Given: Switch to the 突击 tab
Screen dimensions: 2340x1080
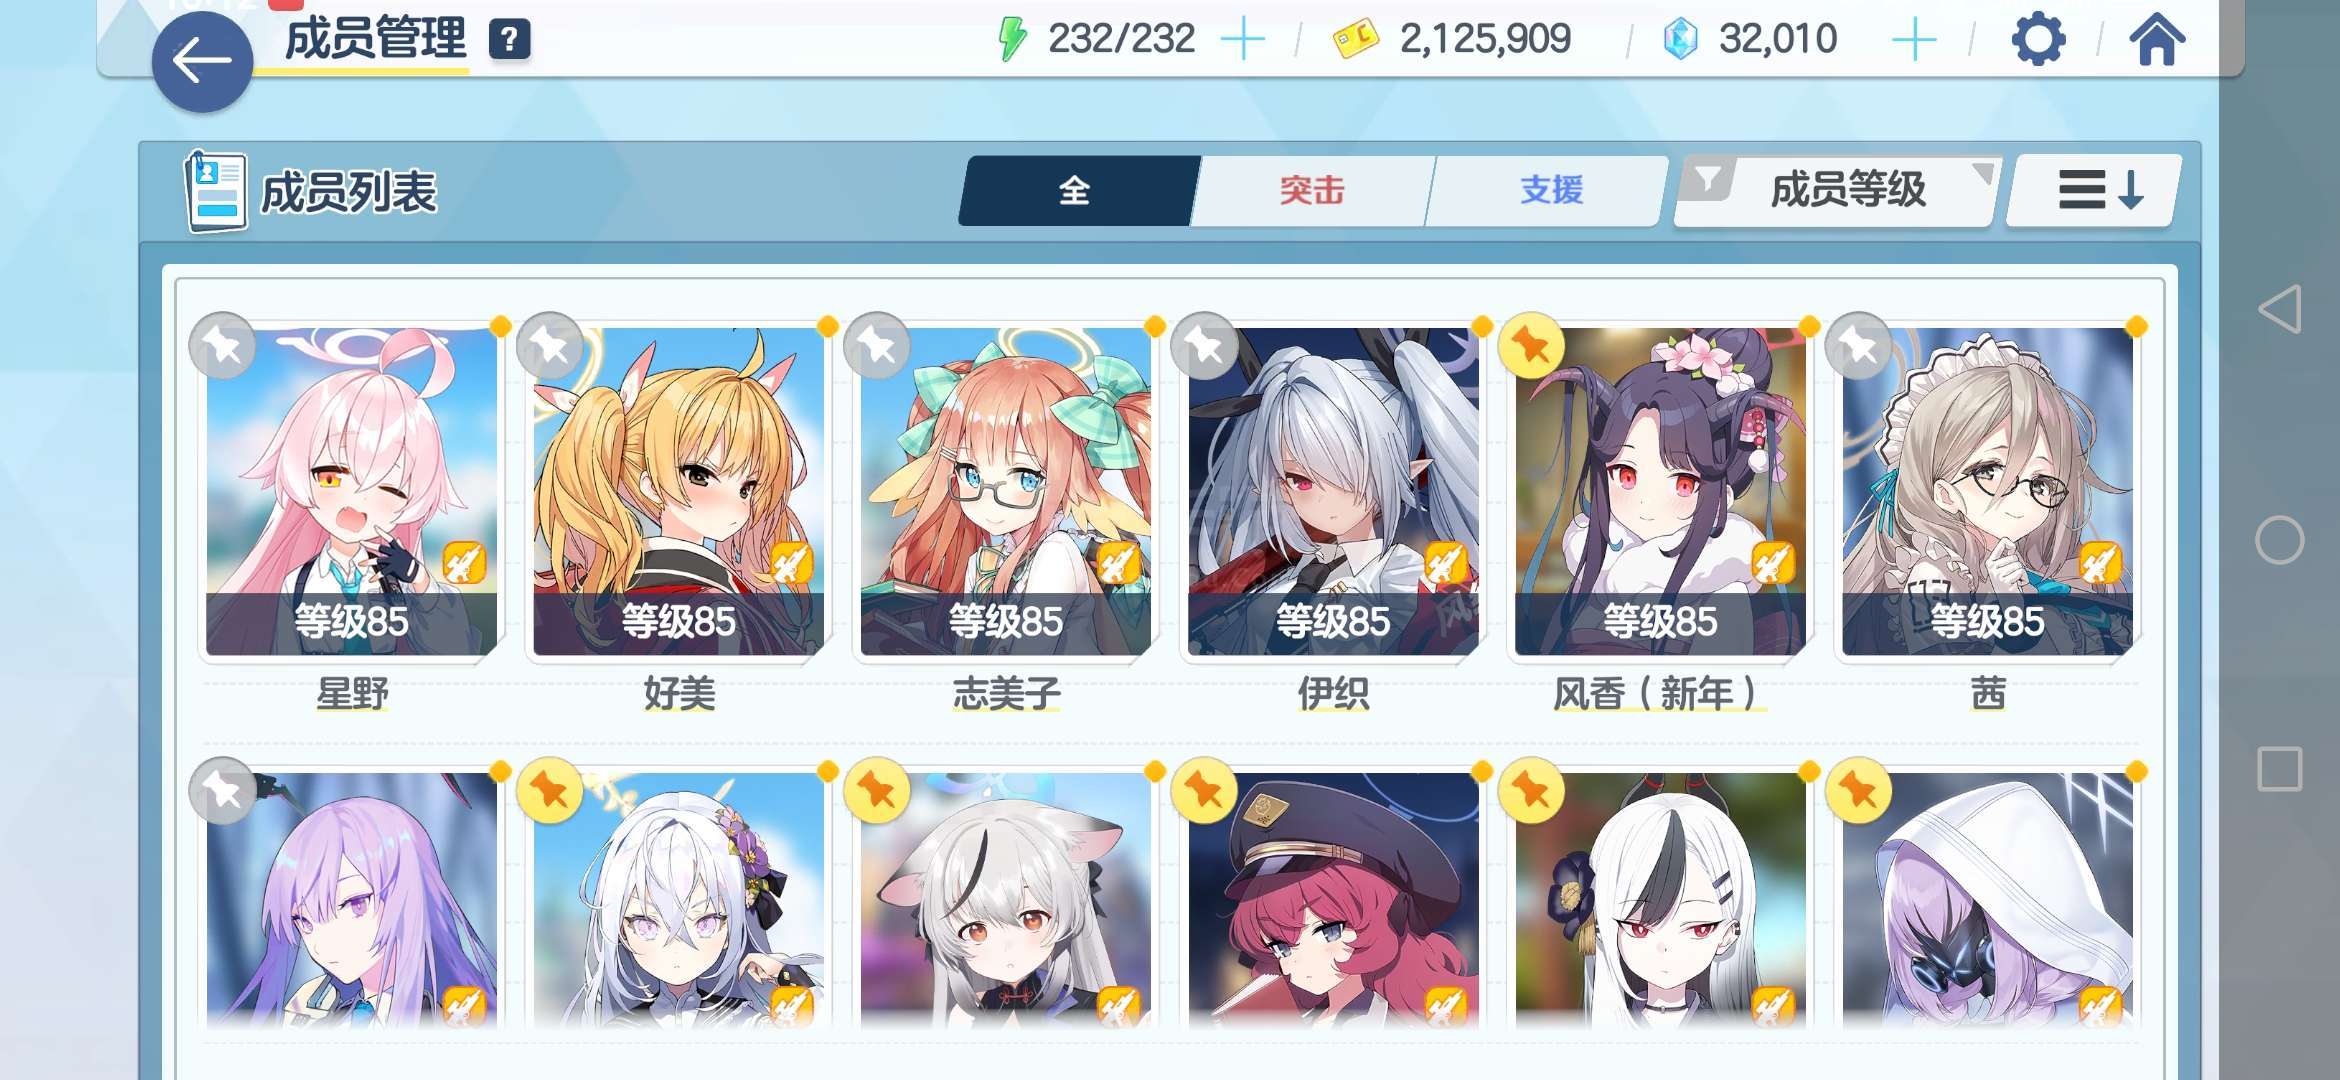Looking at the screenshot, I should click(1312, 190).
